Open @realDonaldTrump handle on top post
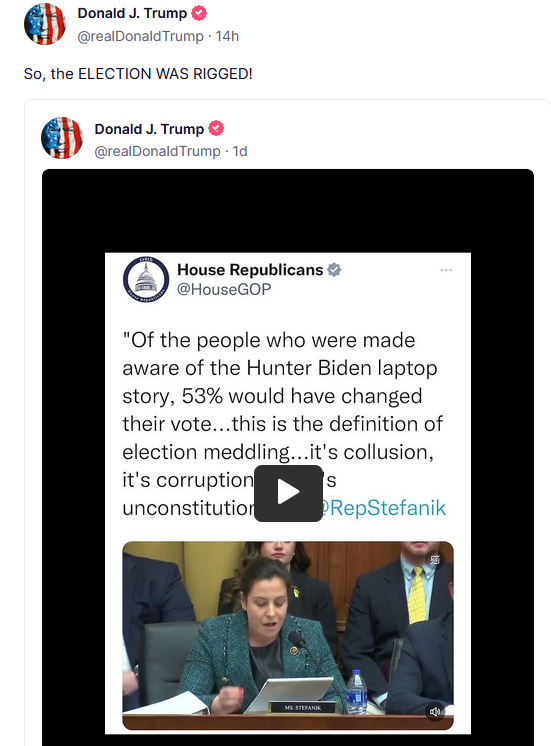The height and width of the screenshot is (746, 551). click(x=140, y=36)
